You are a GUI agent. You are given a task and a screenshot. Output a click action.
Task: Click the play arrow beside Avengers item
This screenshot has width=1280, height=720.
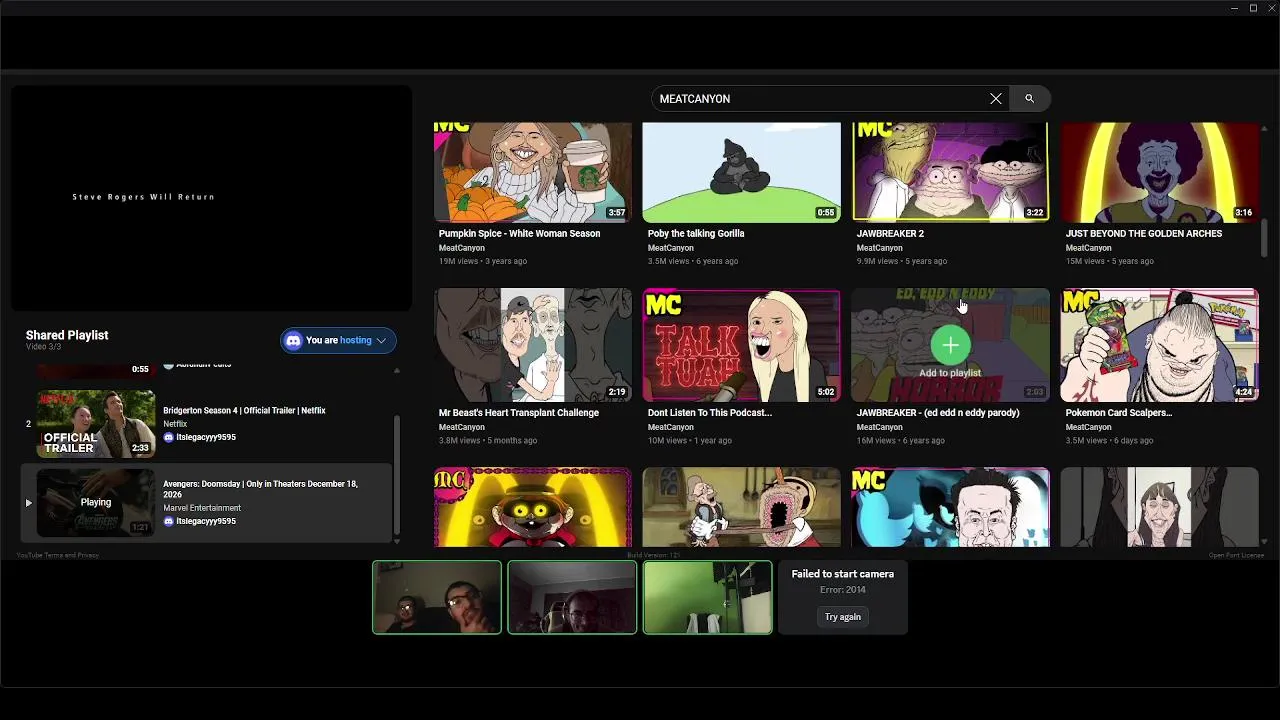pos(28,503)
